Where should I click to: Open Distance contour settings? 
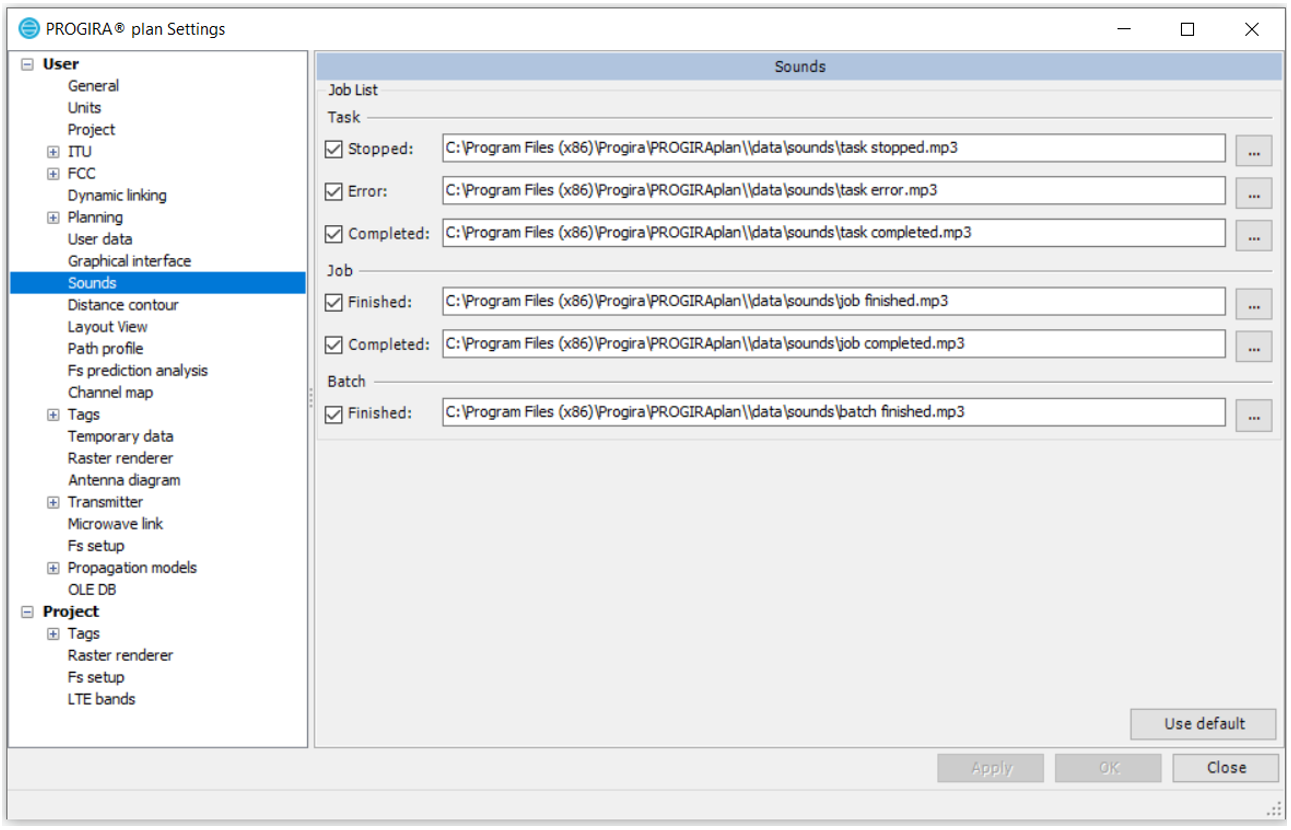123,306
